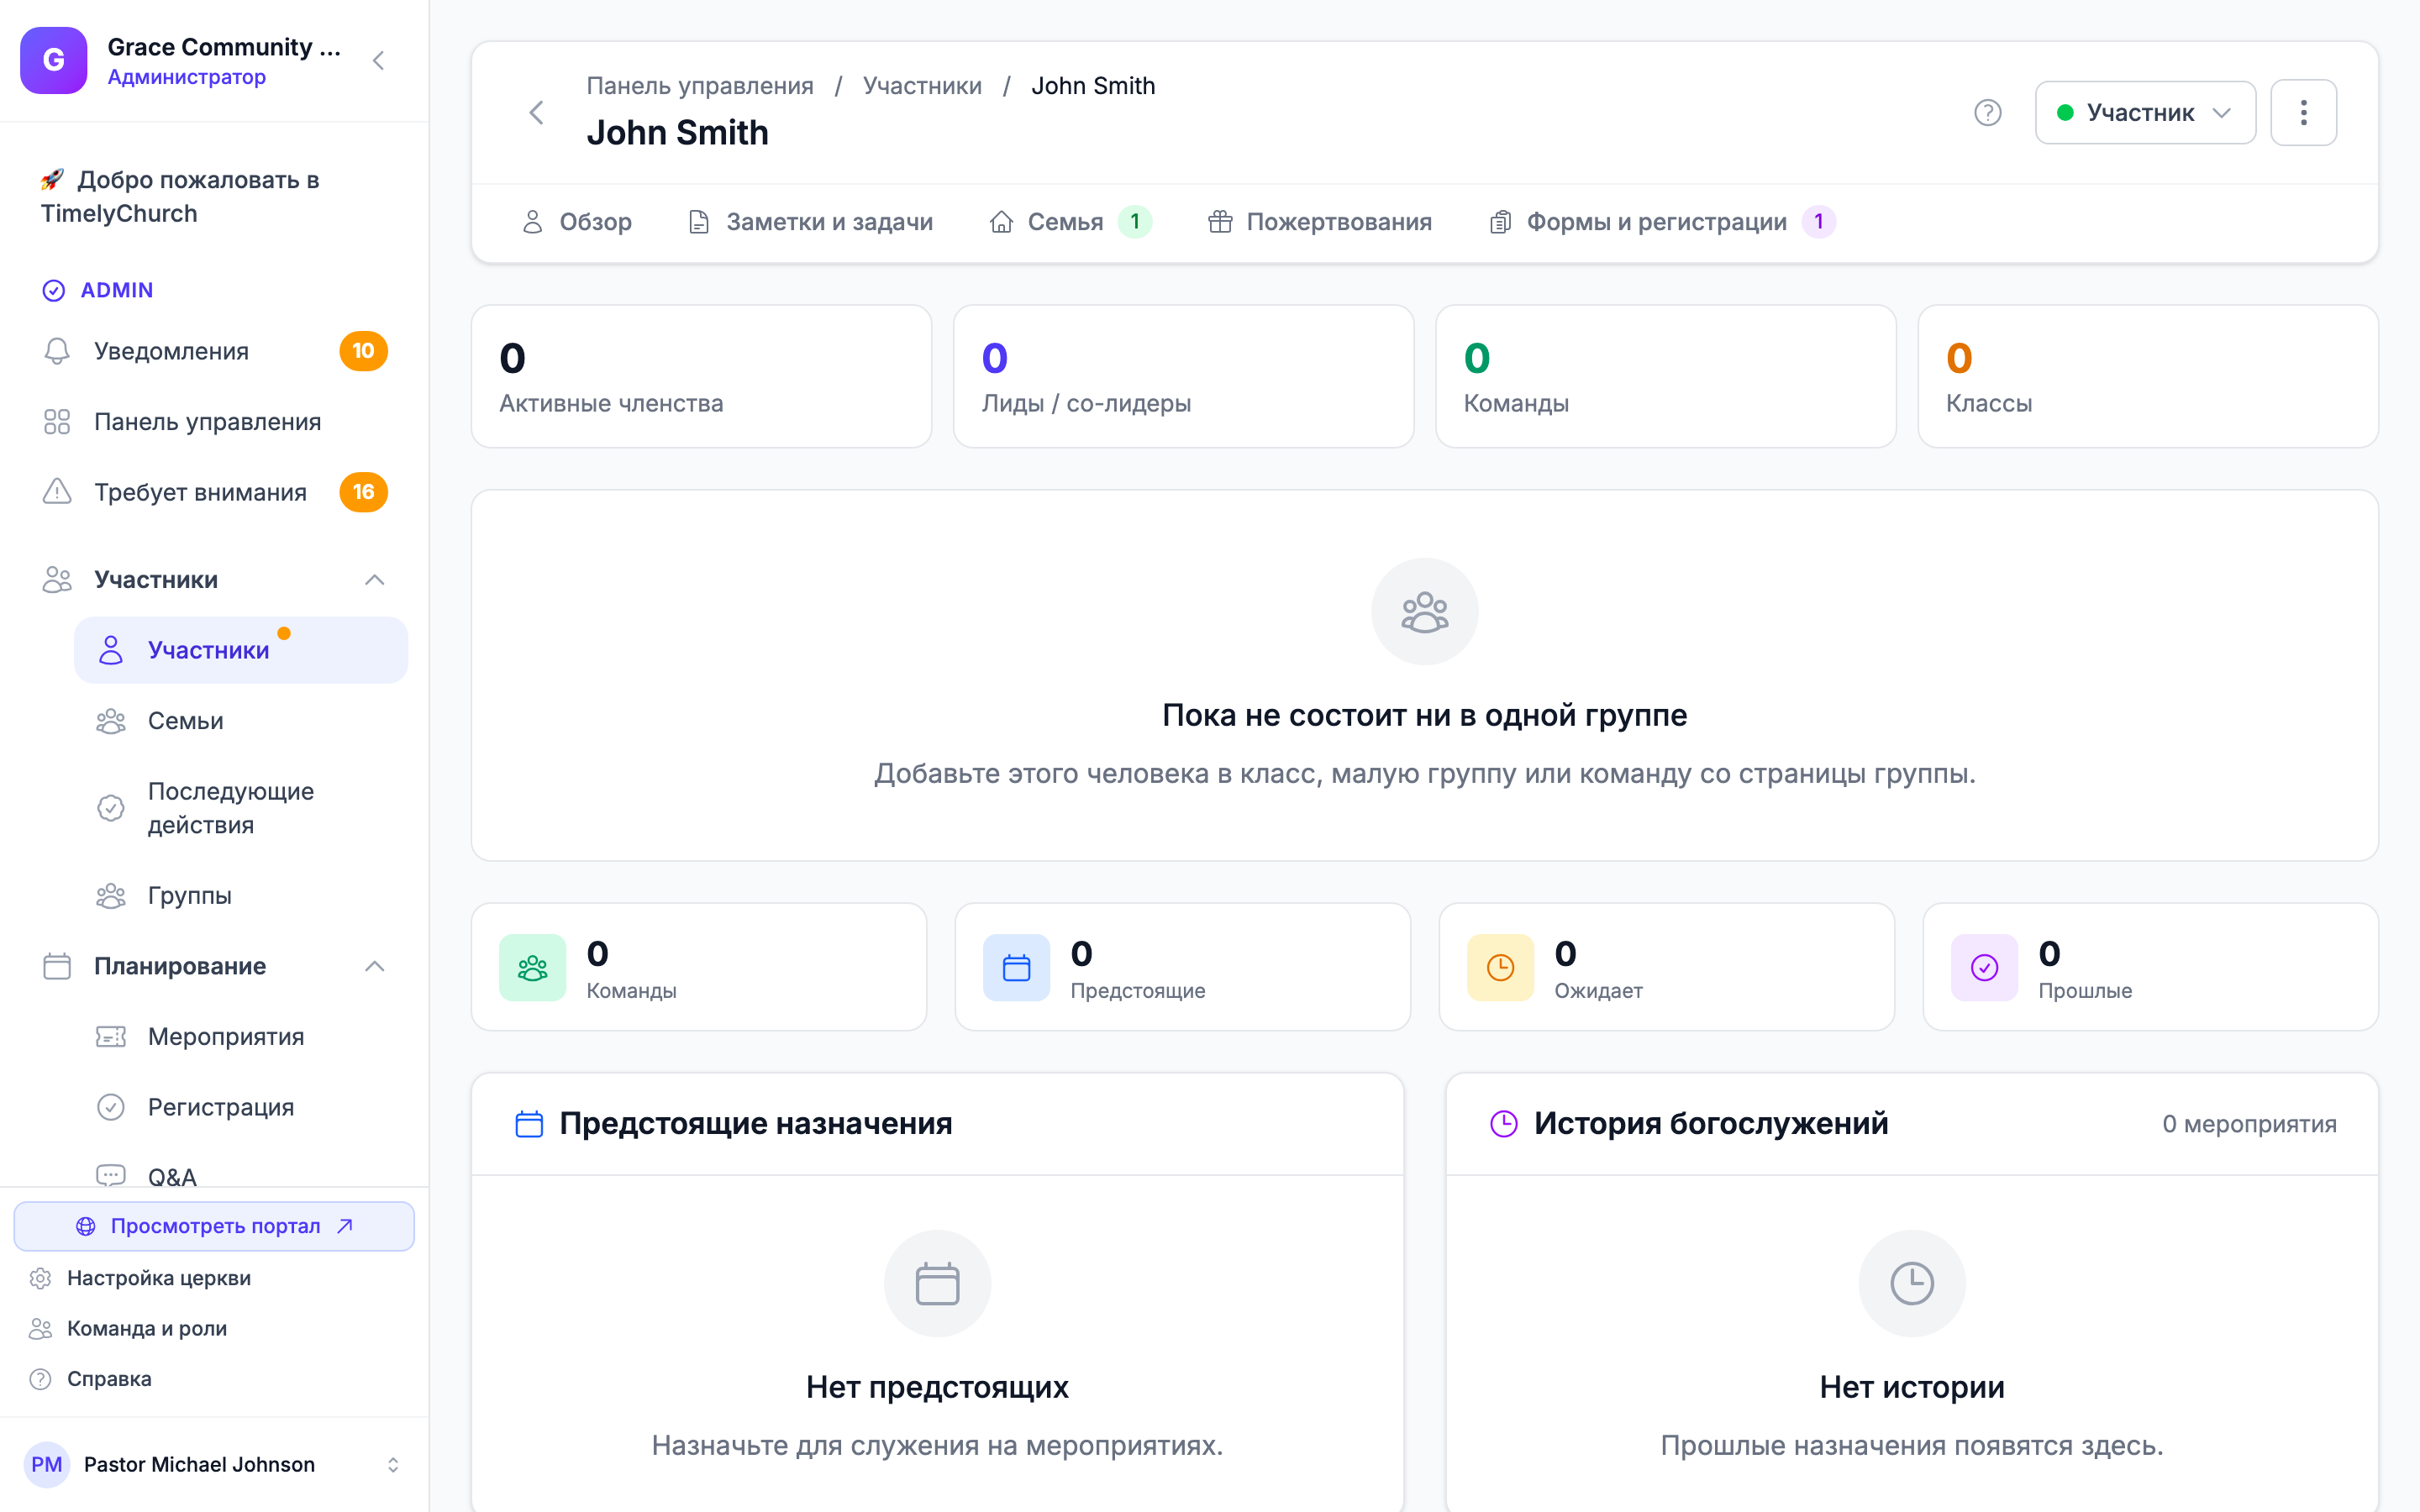This screenshot has height=1512, width=2420.
Task: Click the calendar icon beside Планирование
Action: click(57, 966)
